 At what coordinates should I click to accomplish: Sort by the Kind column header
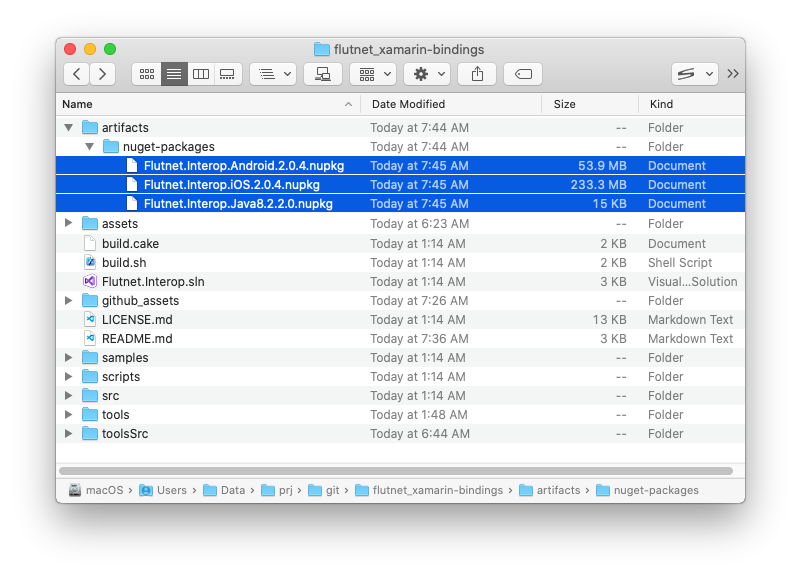click(x=692, y=104)
